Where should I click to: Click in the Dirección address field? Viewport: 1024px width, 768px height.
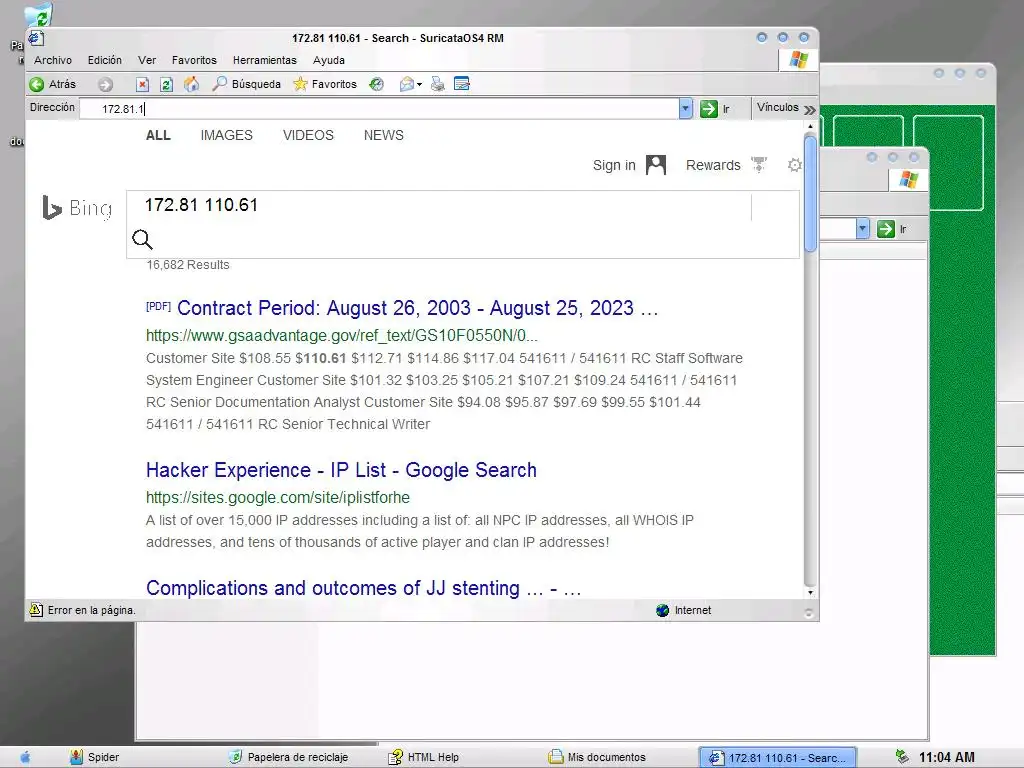click(x=379, y=108)
